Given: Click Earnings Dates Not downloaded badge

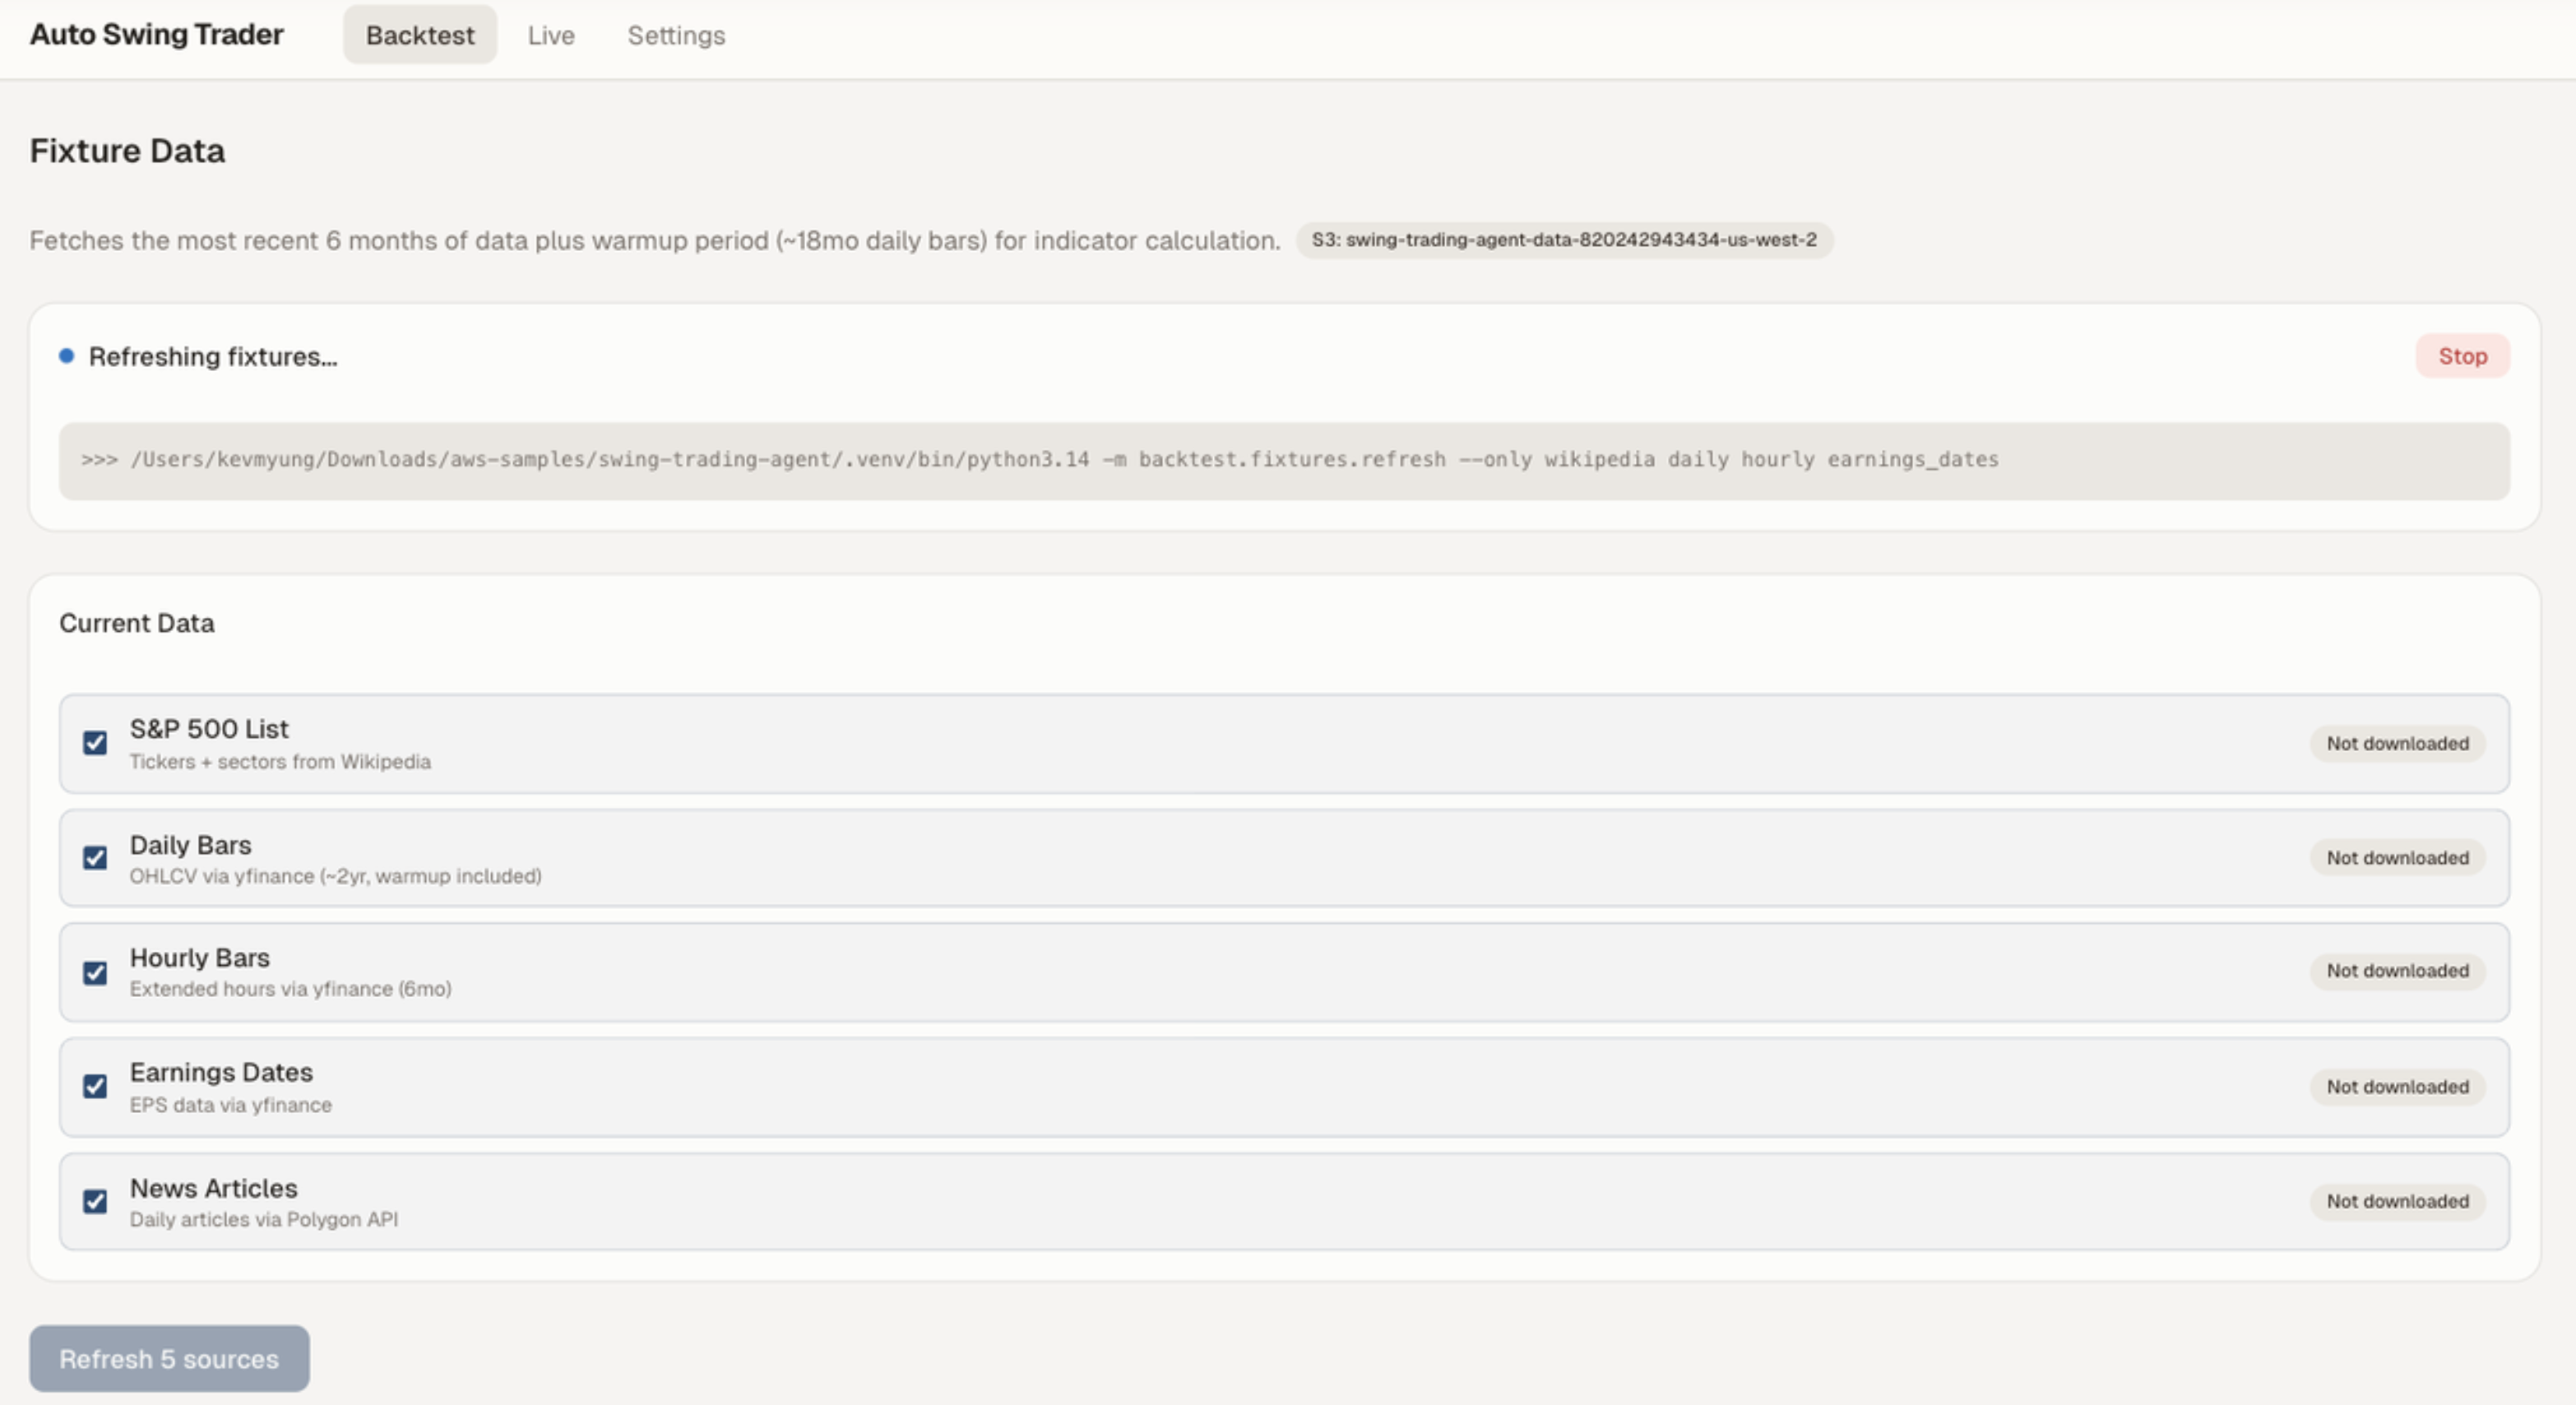Looking at the screenshot, I should (2396, 1086).
